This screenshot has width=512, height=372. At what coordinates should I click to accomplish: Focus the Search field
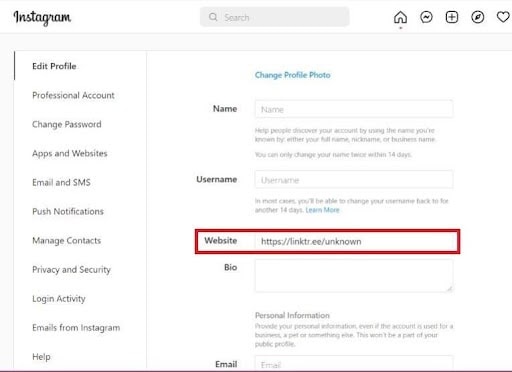tap(275, 17)
